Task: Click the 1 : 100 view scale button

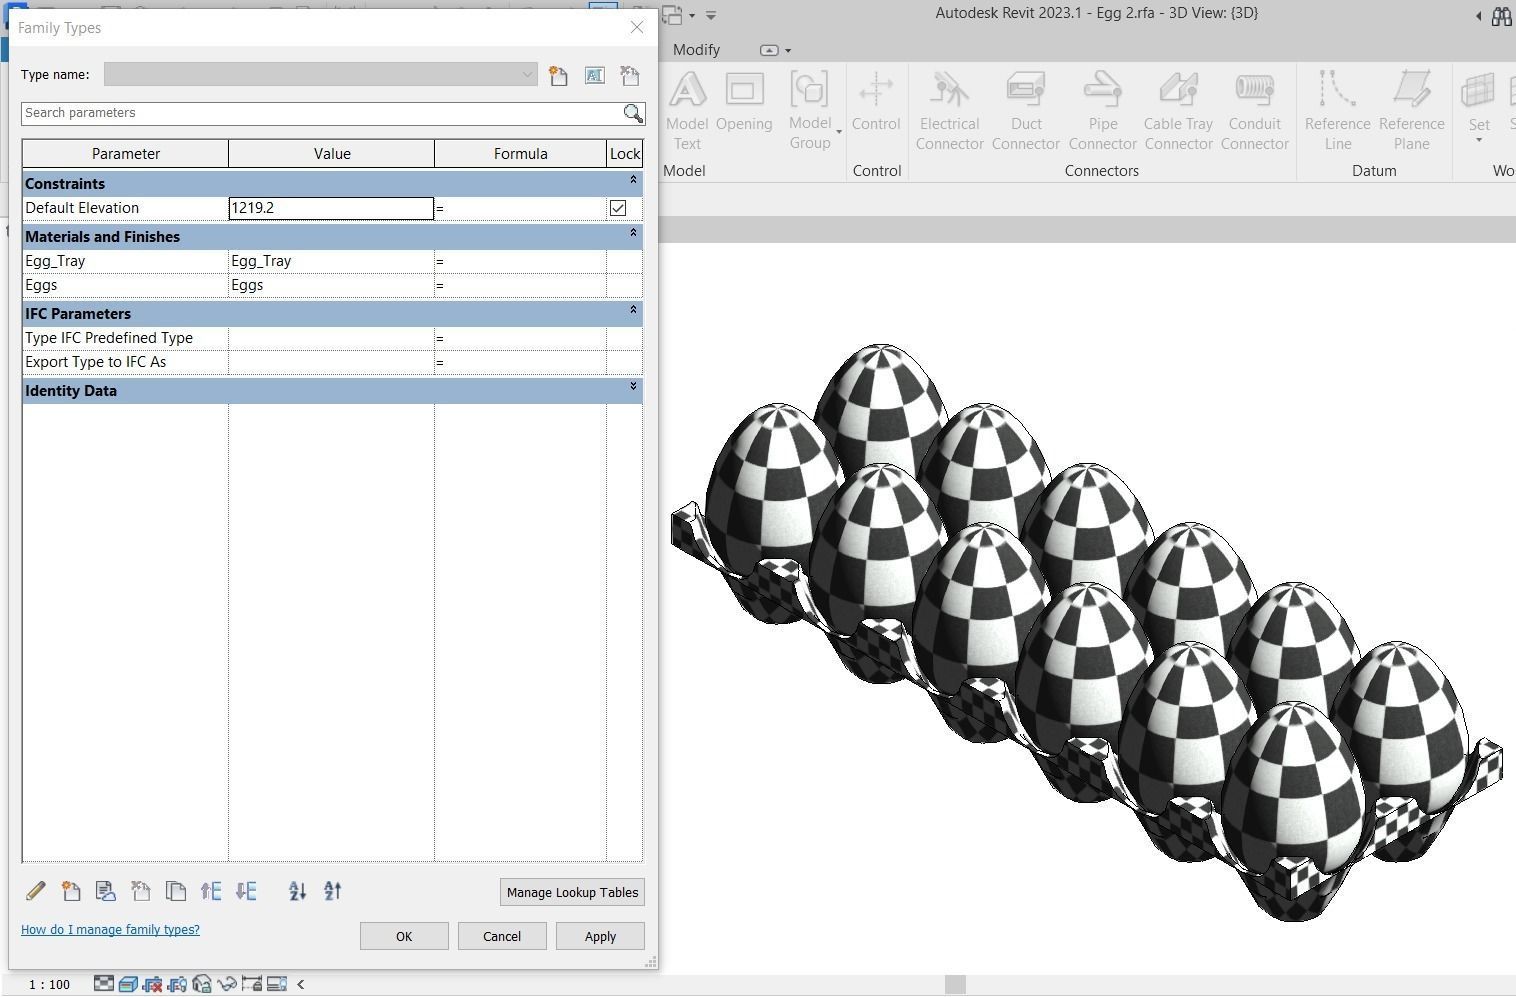Action: [x=50, y=985]
